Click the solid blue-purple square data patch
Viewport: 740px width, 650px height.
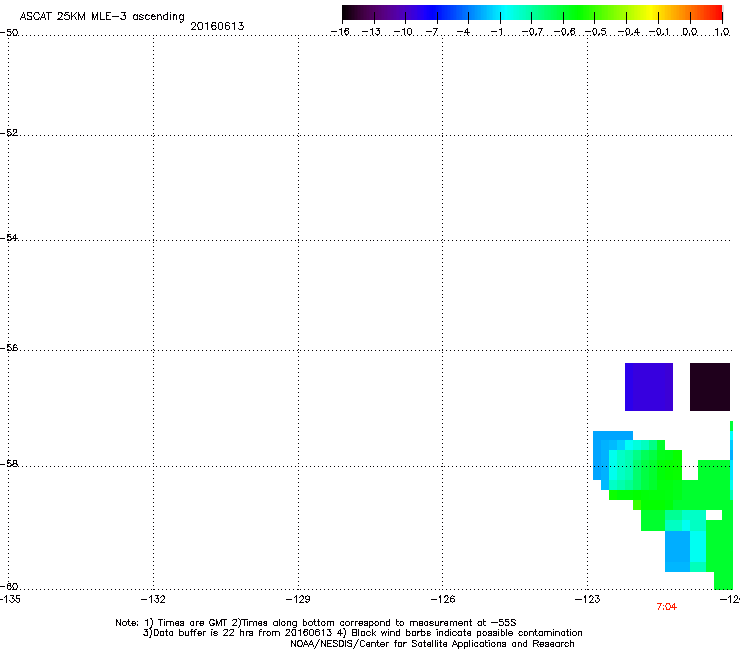point(648,387)
